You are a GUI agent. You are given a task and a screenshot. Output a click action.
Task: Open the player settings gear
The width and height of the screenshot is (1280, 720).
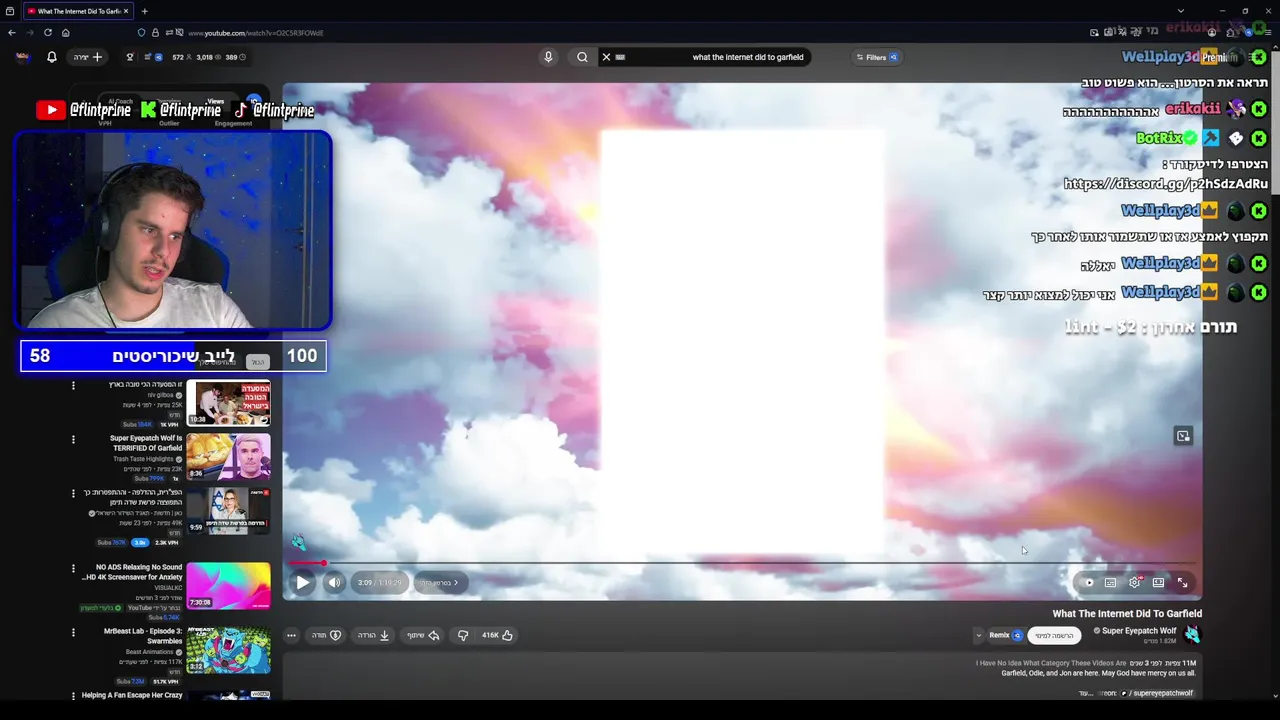coord(1135,582)
